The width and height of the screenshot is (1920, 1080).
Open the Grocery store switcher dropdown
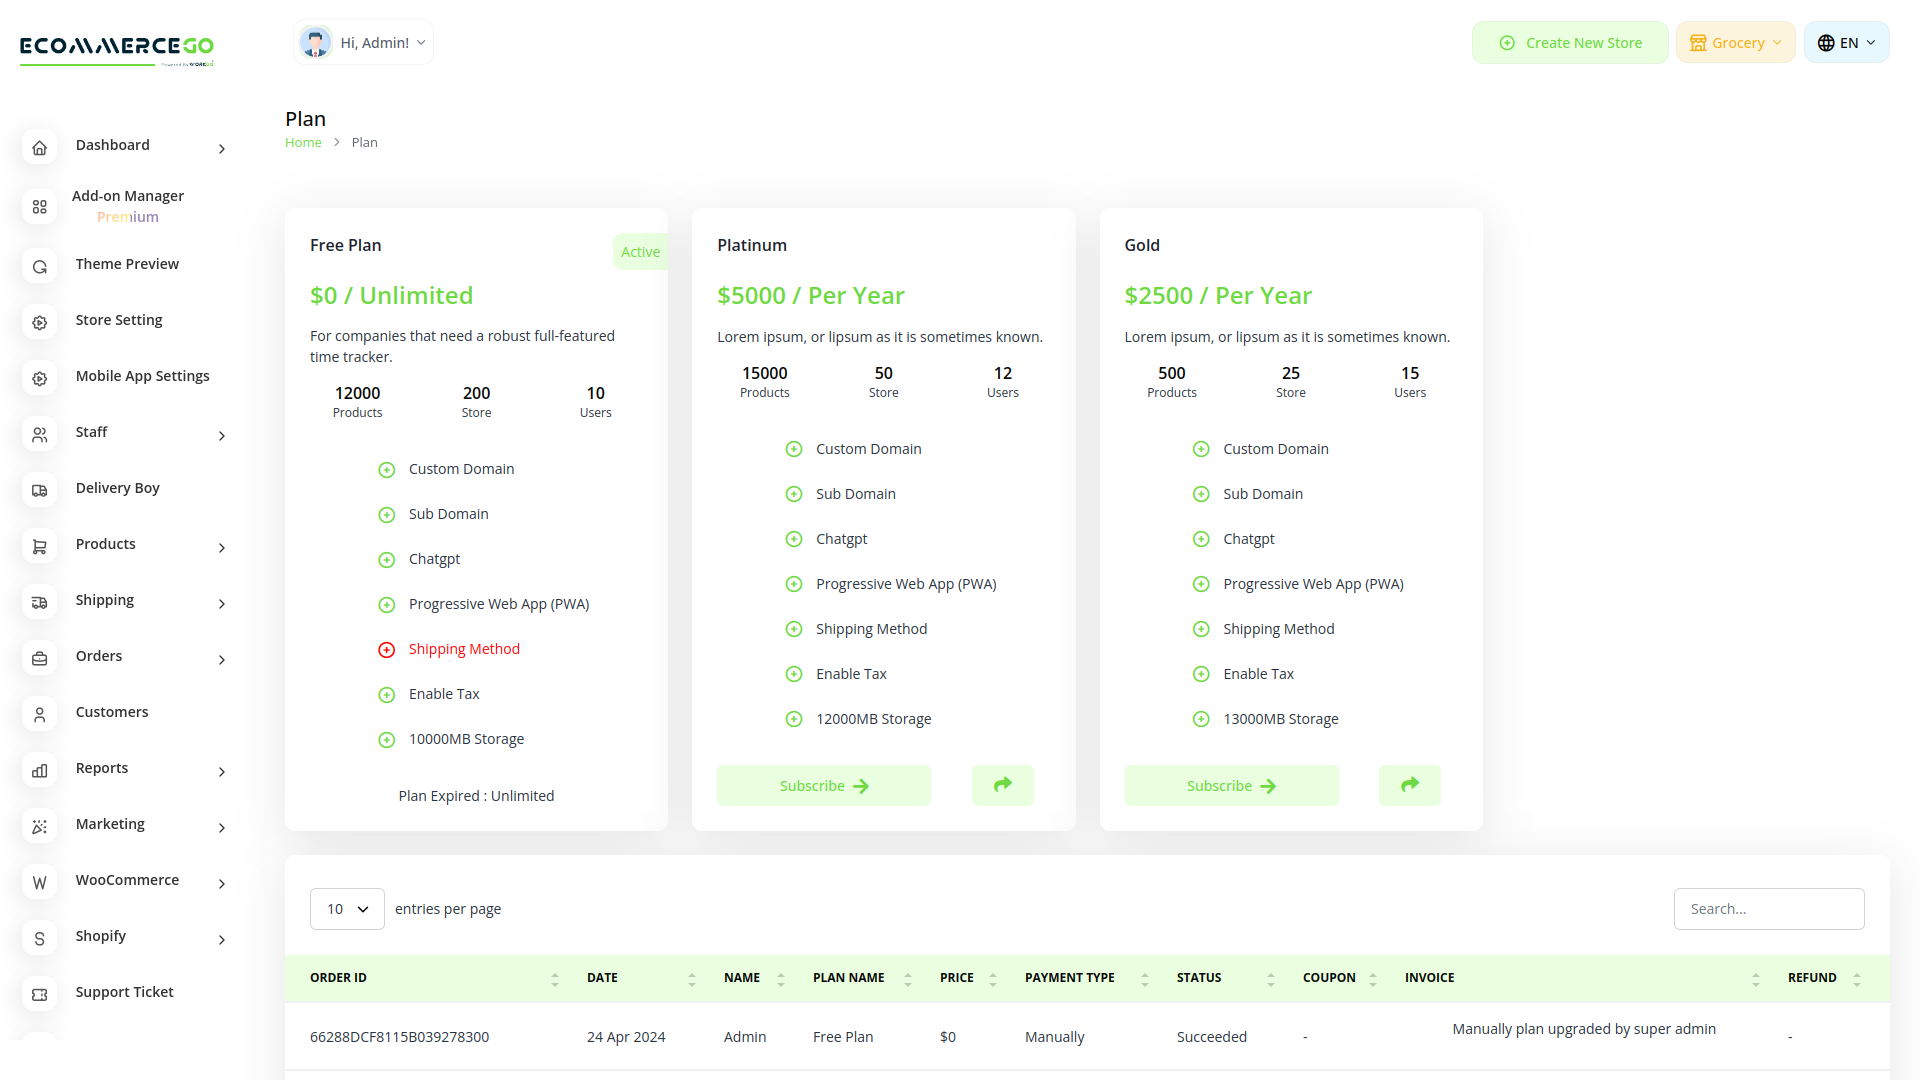click(1734, 42)
